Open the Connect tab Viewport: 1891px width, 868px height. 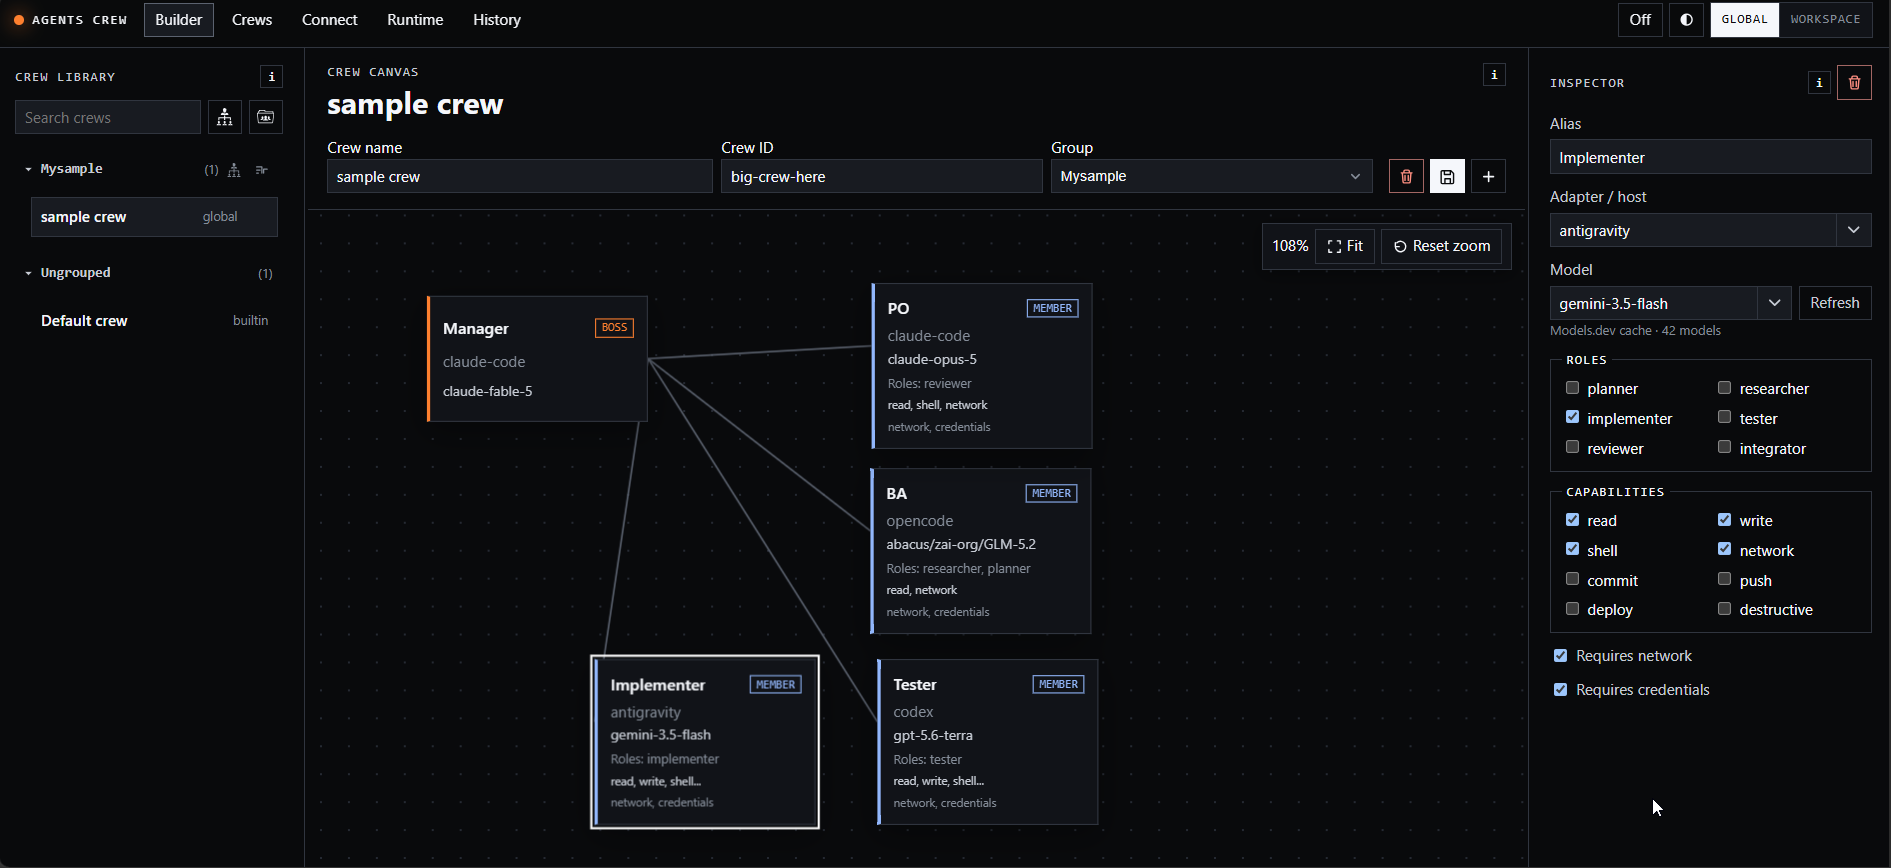(x=330, y=20)
